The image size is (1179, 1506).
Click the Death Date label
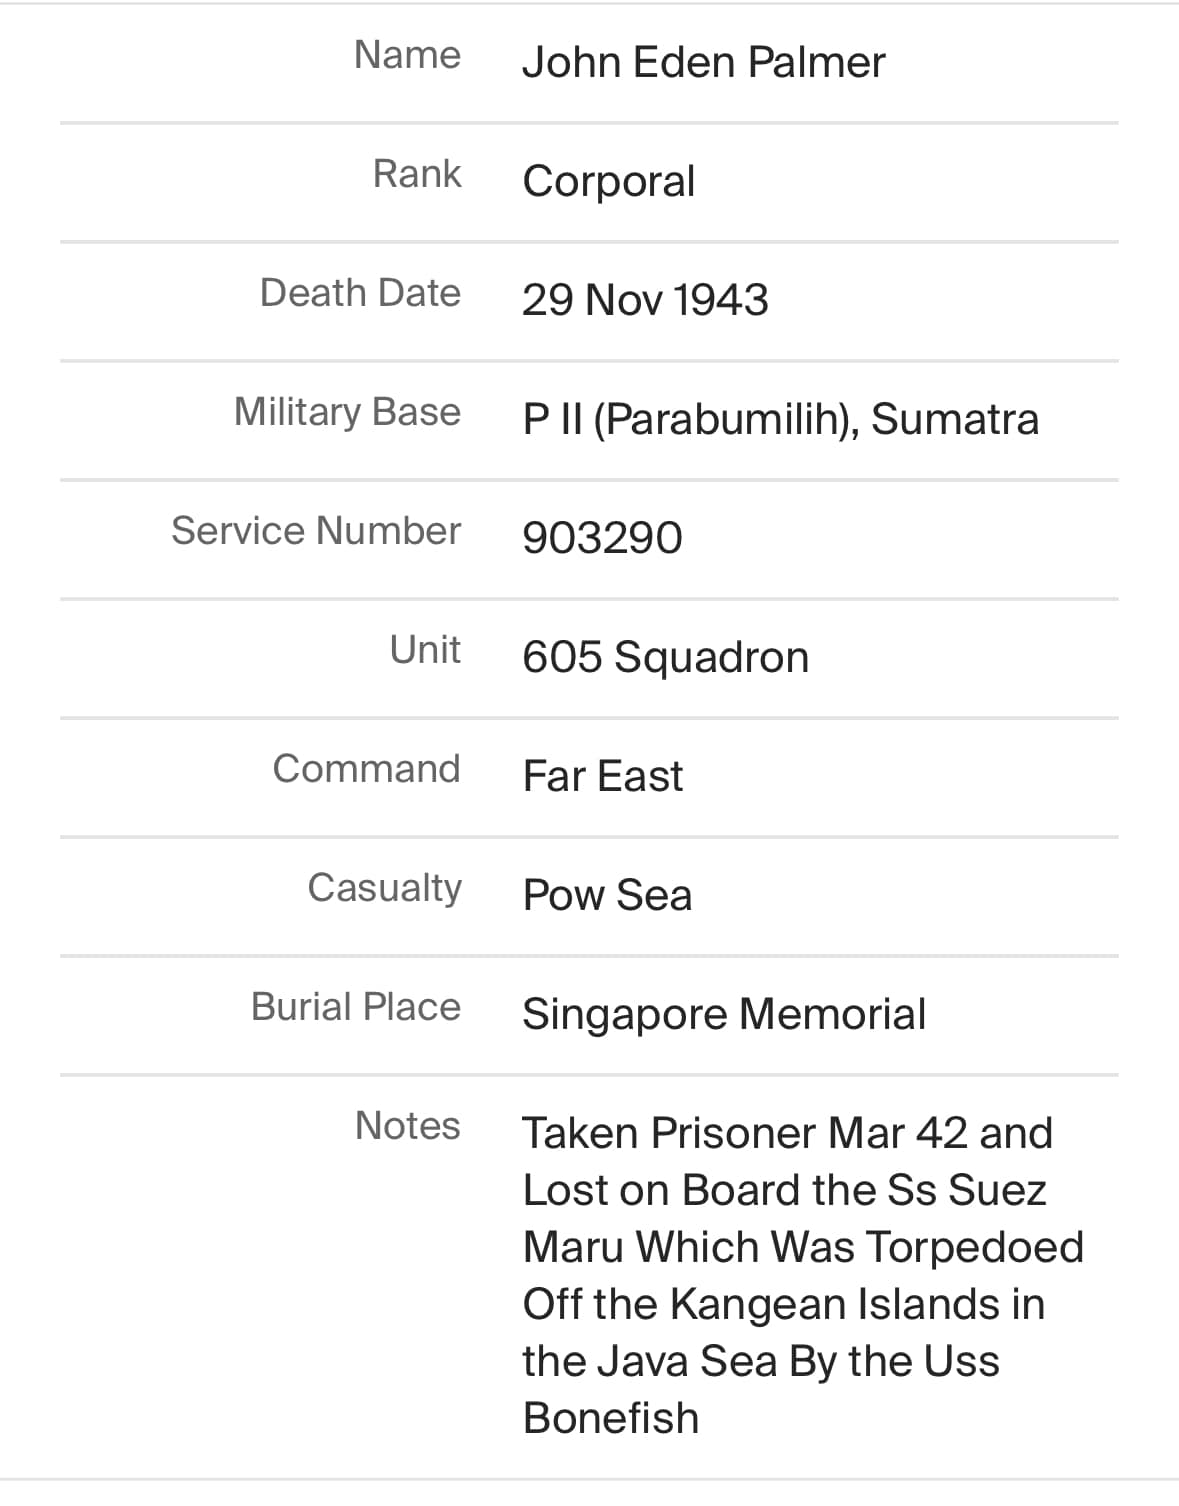[360, 293]
